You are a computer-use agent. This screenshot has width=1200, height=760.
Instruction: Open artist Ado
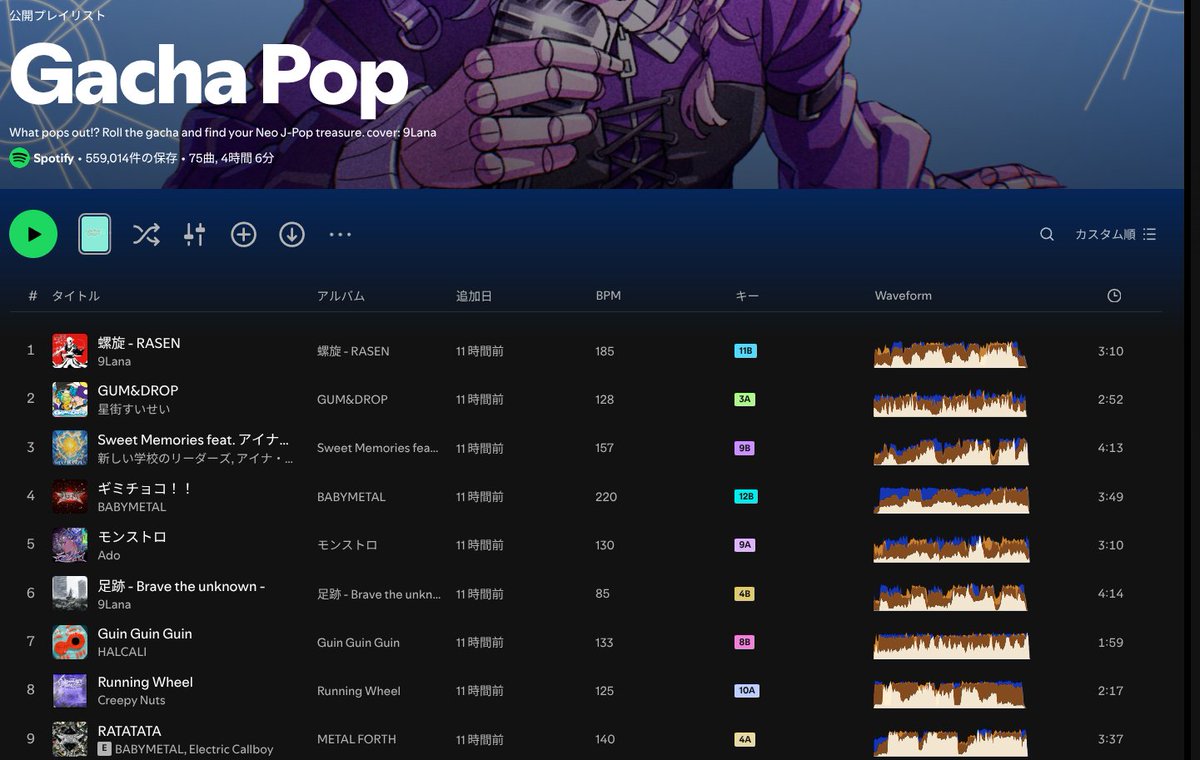(109, 555)
